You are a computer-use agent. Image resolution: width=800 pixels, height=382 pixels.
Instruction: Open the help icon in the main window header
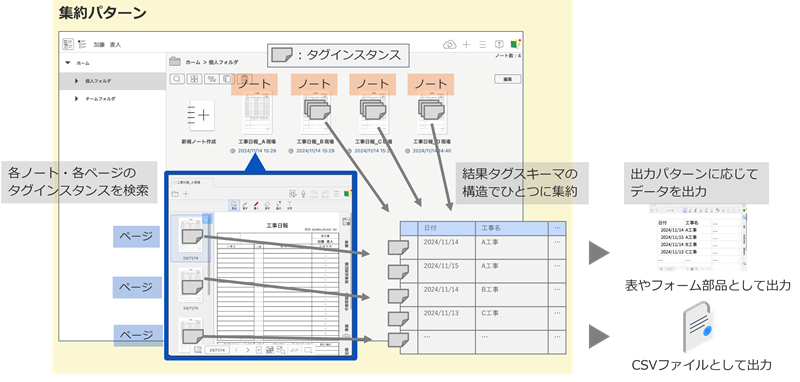(x=499, y=45)
